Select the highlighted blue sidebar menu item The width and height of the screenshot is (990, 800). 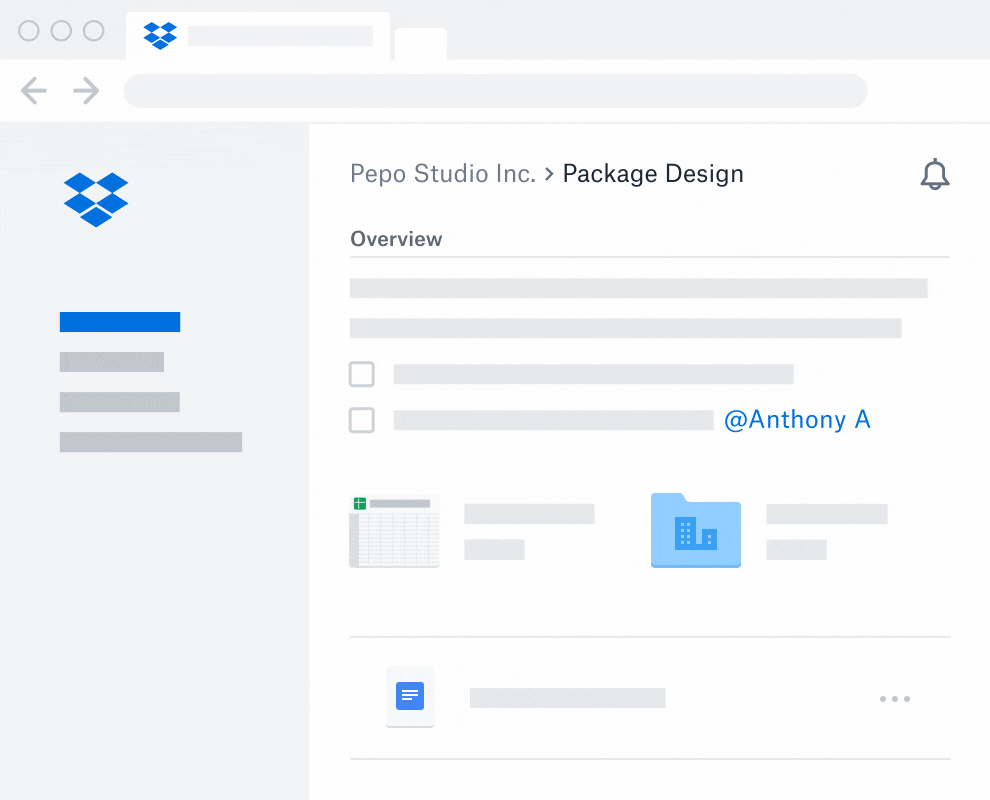(120, 321)
